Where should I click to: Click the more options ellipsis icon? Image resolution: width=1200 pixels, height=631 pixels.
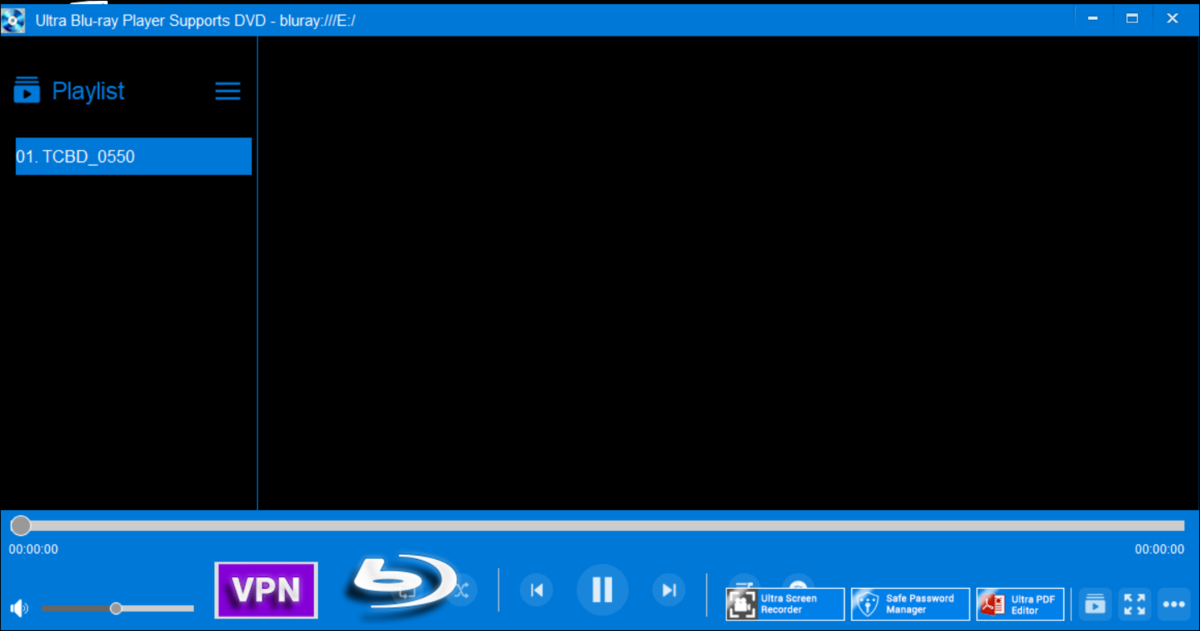(x=1175, y=604)
